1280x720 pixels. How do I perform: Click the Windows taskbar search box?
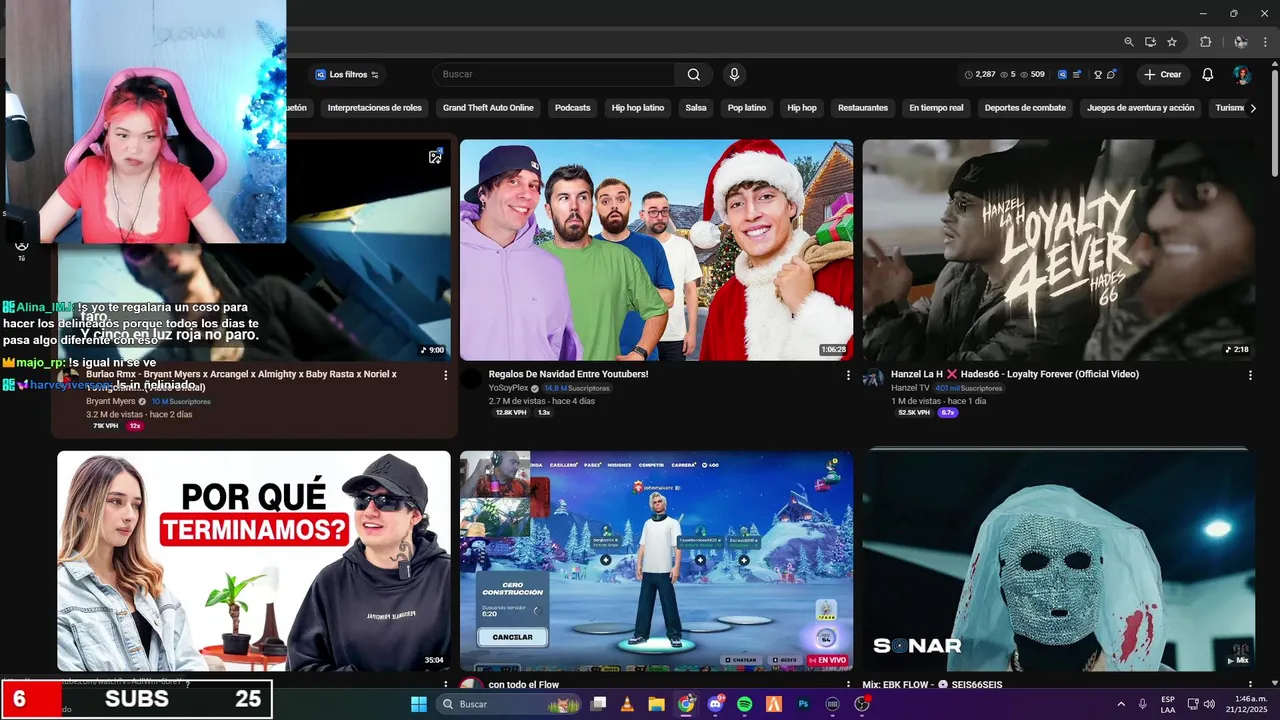point(509,704)
